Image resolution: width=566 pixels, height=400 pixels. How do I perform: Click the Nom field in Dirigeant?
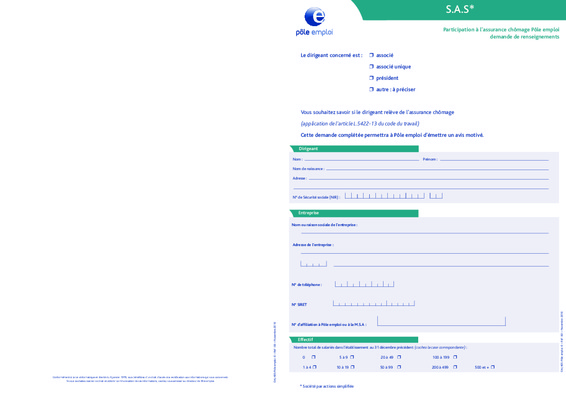[362, 159]
